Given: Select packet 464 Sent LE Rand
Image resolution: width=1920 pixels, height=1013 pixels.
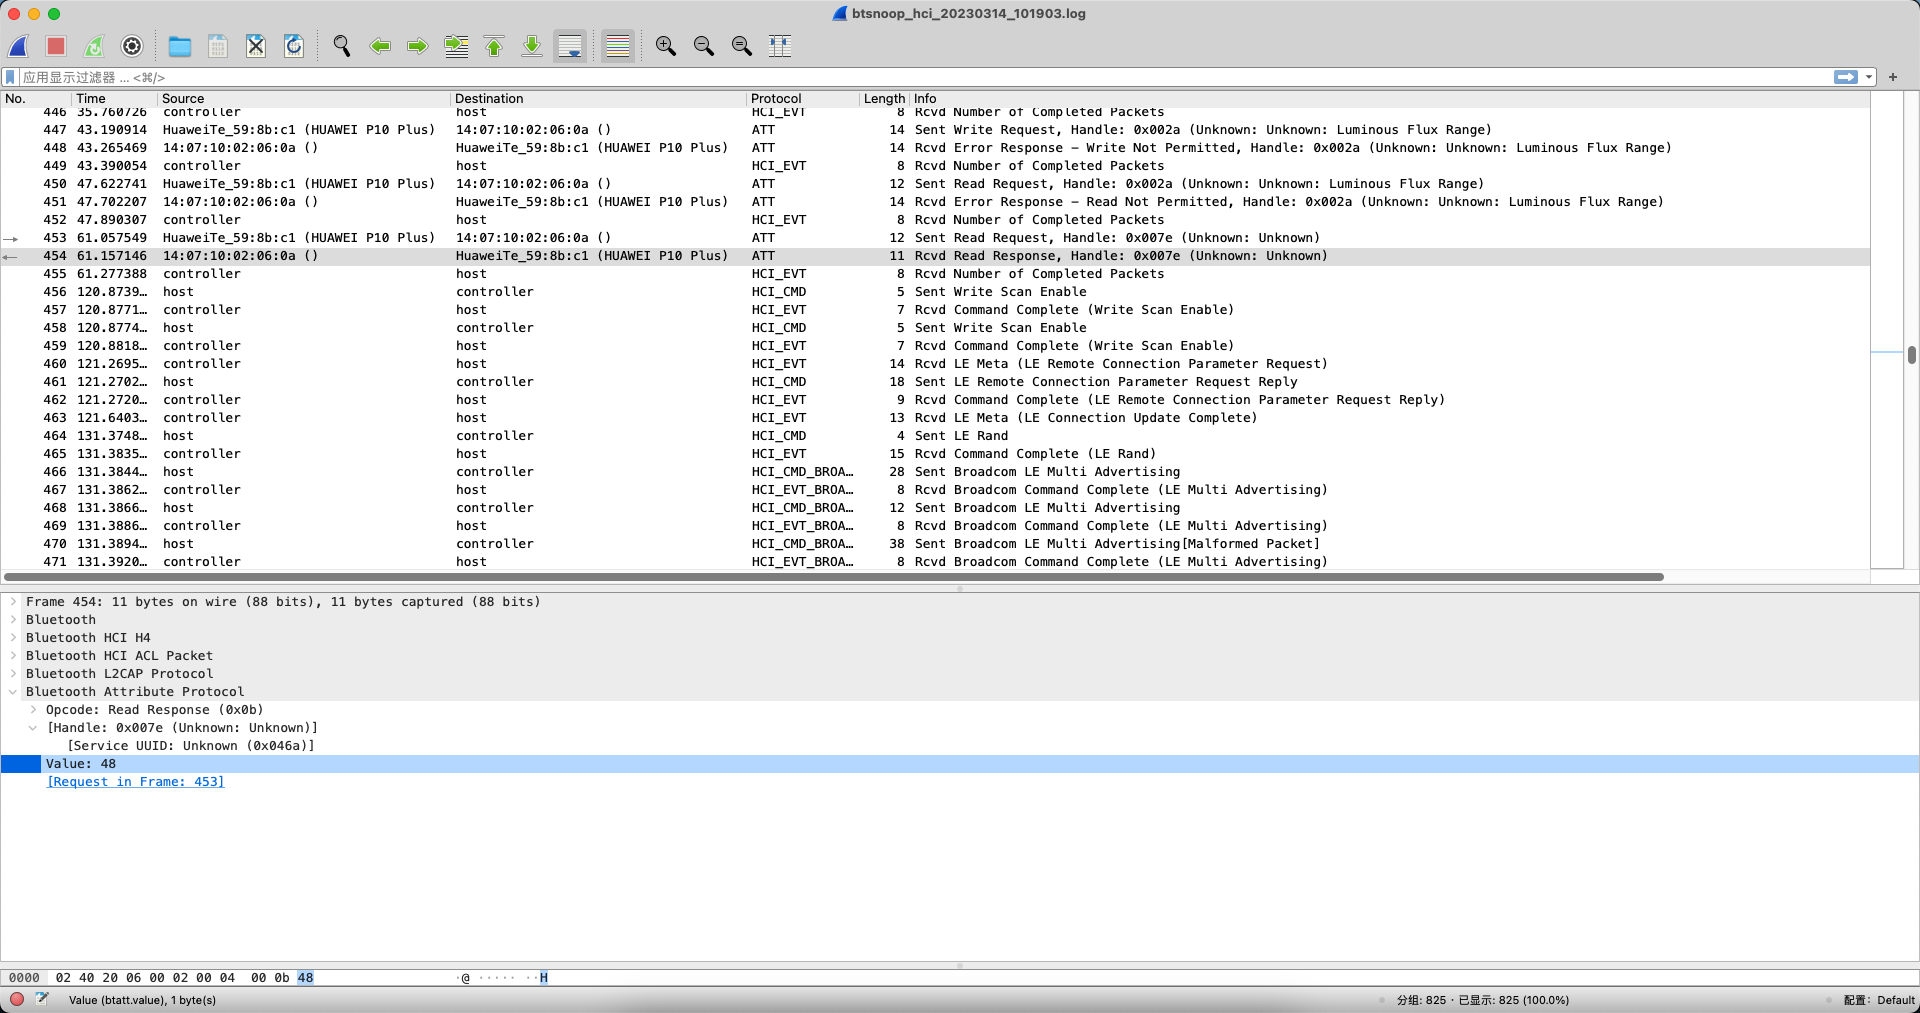Looking at the screenshot, I should click(x=935, y=436).
